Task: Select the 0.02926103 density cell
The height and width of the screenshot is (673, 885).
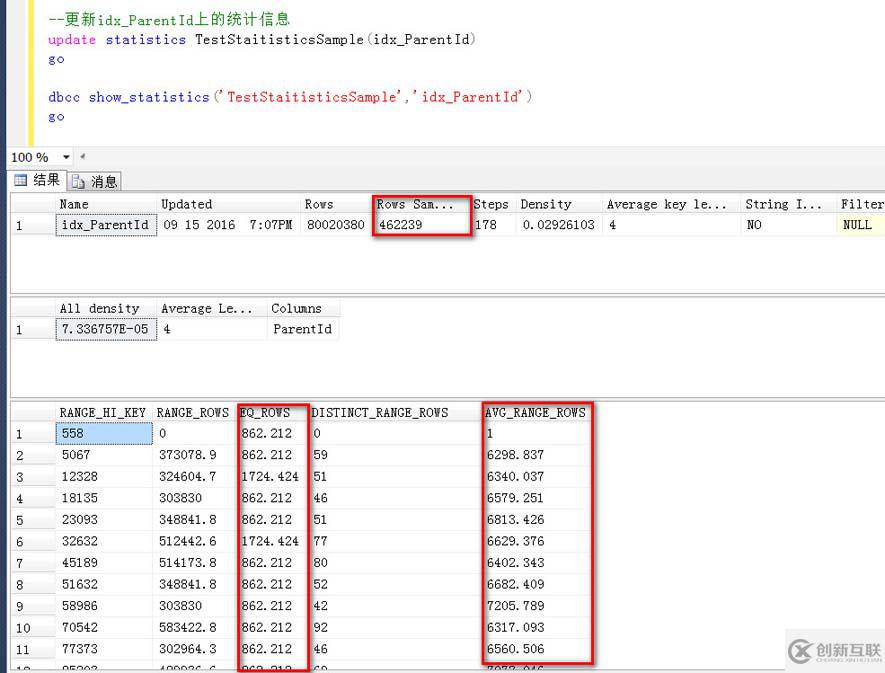Action: point(559,225)
